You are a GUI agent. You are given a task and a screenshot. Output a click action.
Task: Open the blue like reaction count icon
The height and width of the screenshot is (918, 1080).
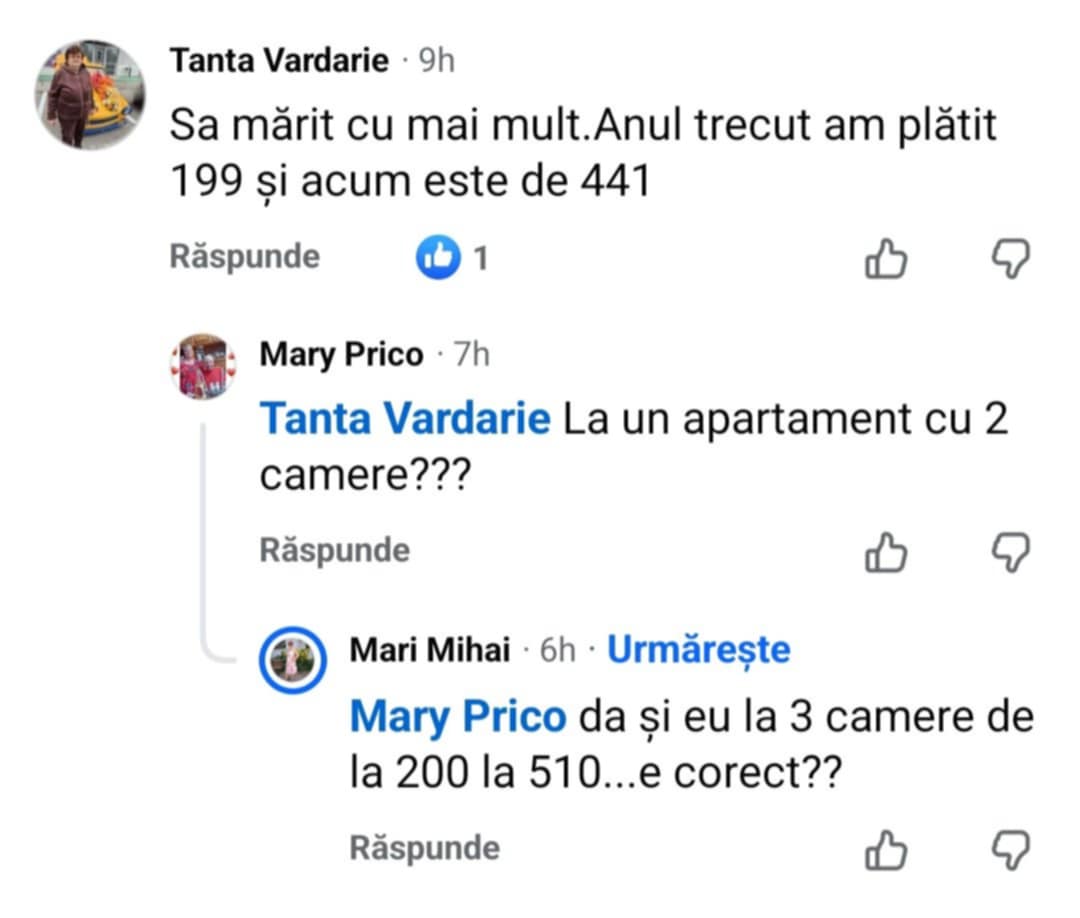pyautogui.click(x=437, y=259)
